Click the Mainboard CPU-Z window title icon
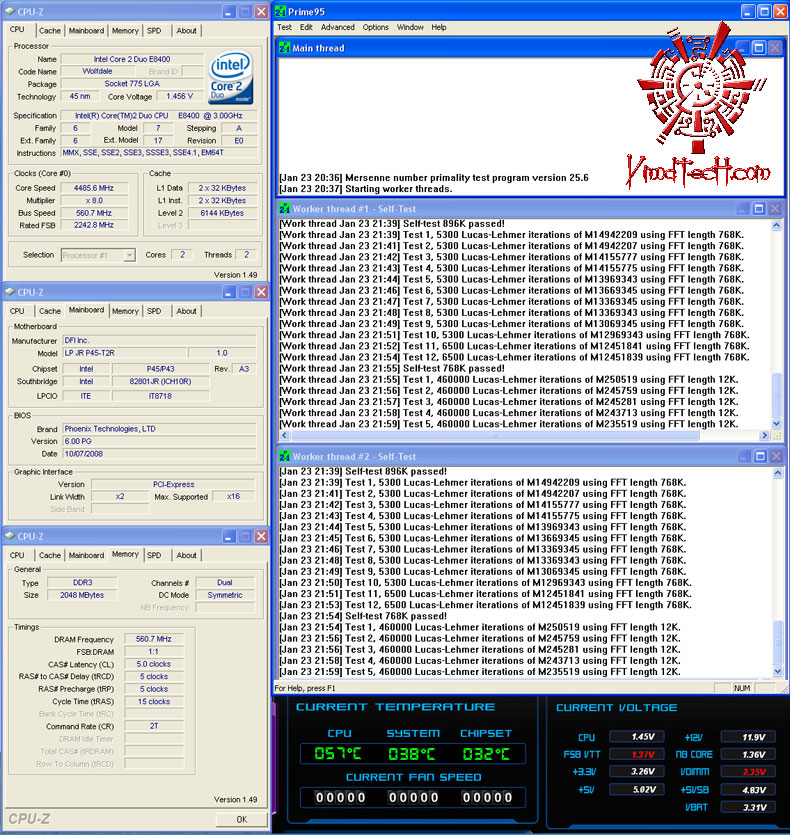Viewport: 790px width, 835px height. 10,292
